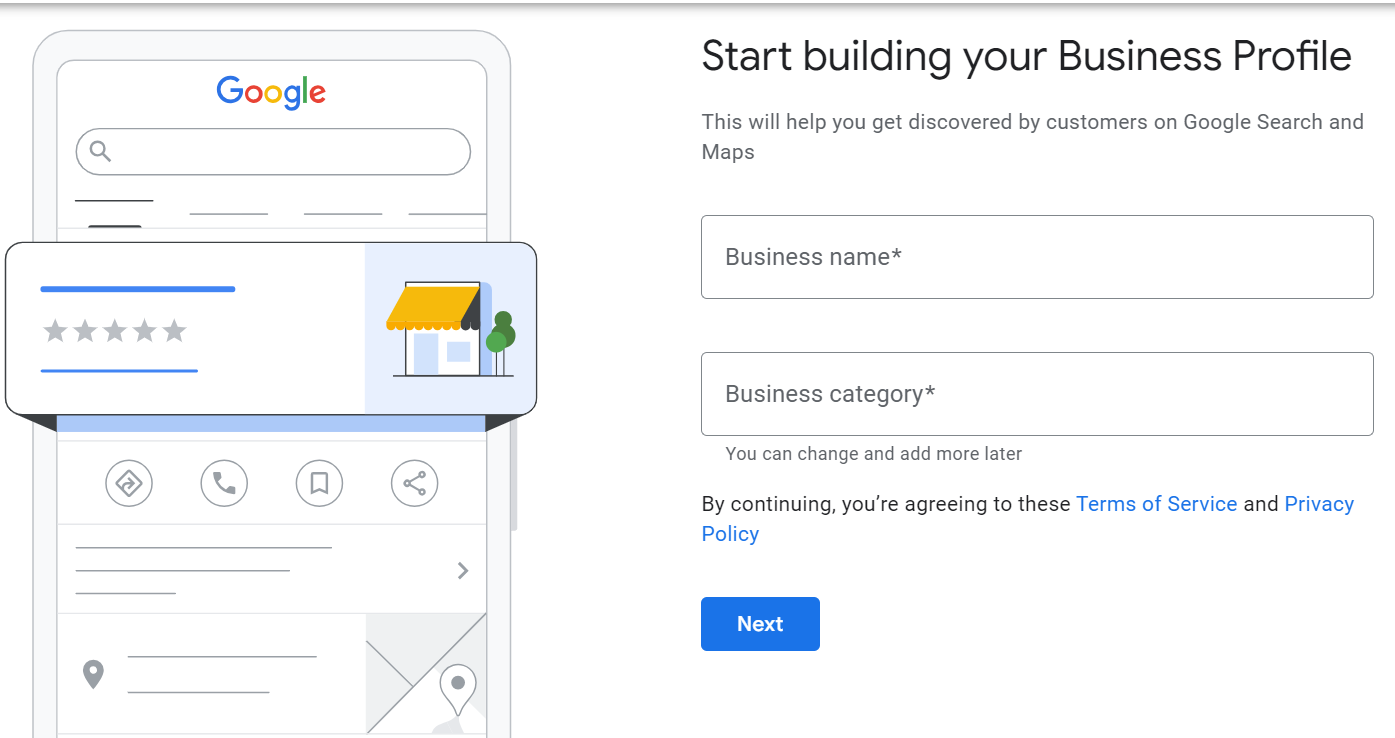Viewport: 1395px width, 738px height.
Task: Click the Business category input field
Action: pos(1037,394)
